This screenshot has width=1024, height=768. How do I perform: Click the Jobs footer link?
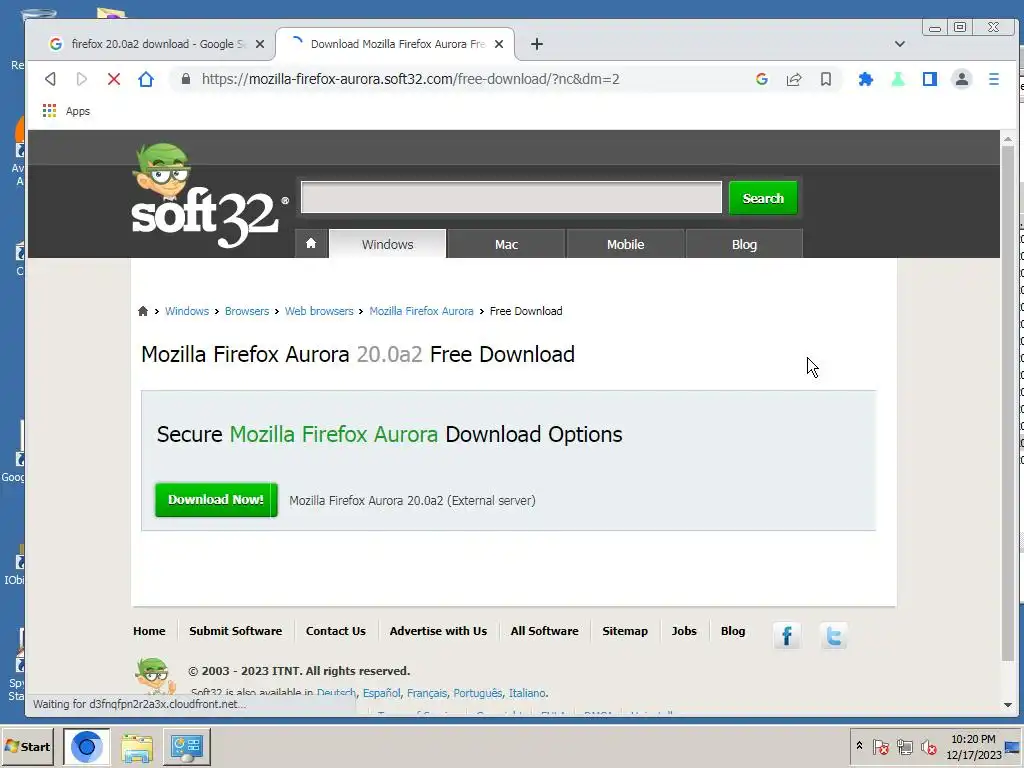pos(684,631)
